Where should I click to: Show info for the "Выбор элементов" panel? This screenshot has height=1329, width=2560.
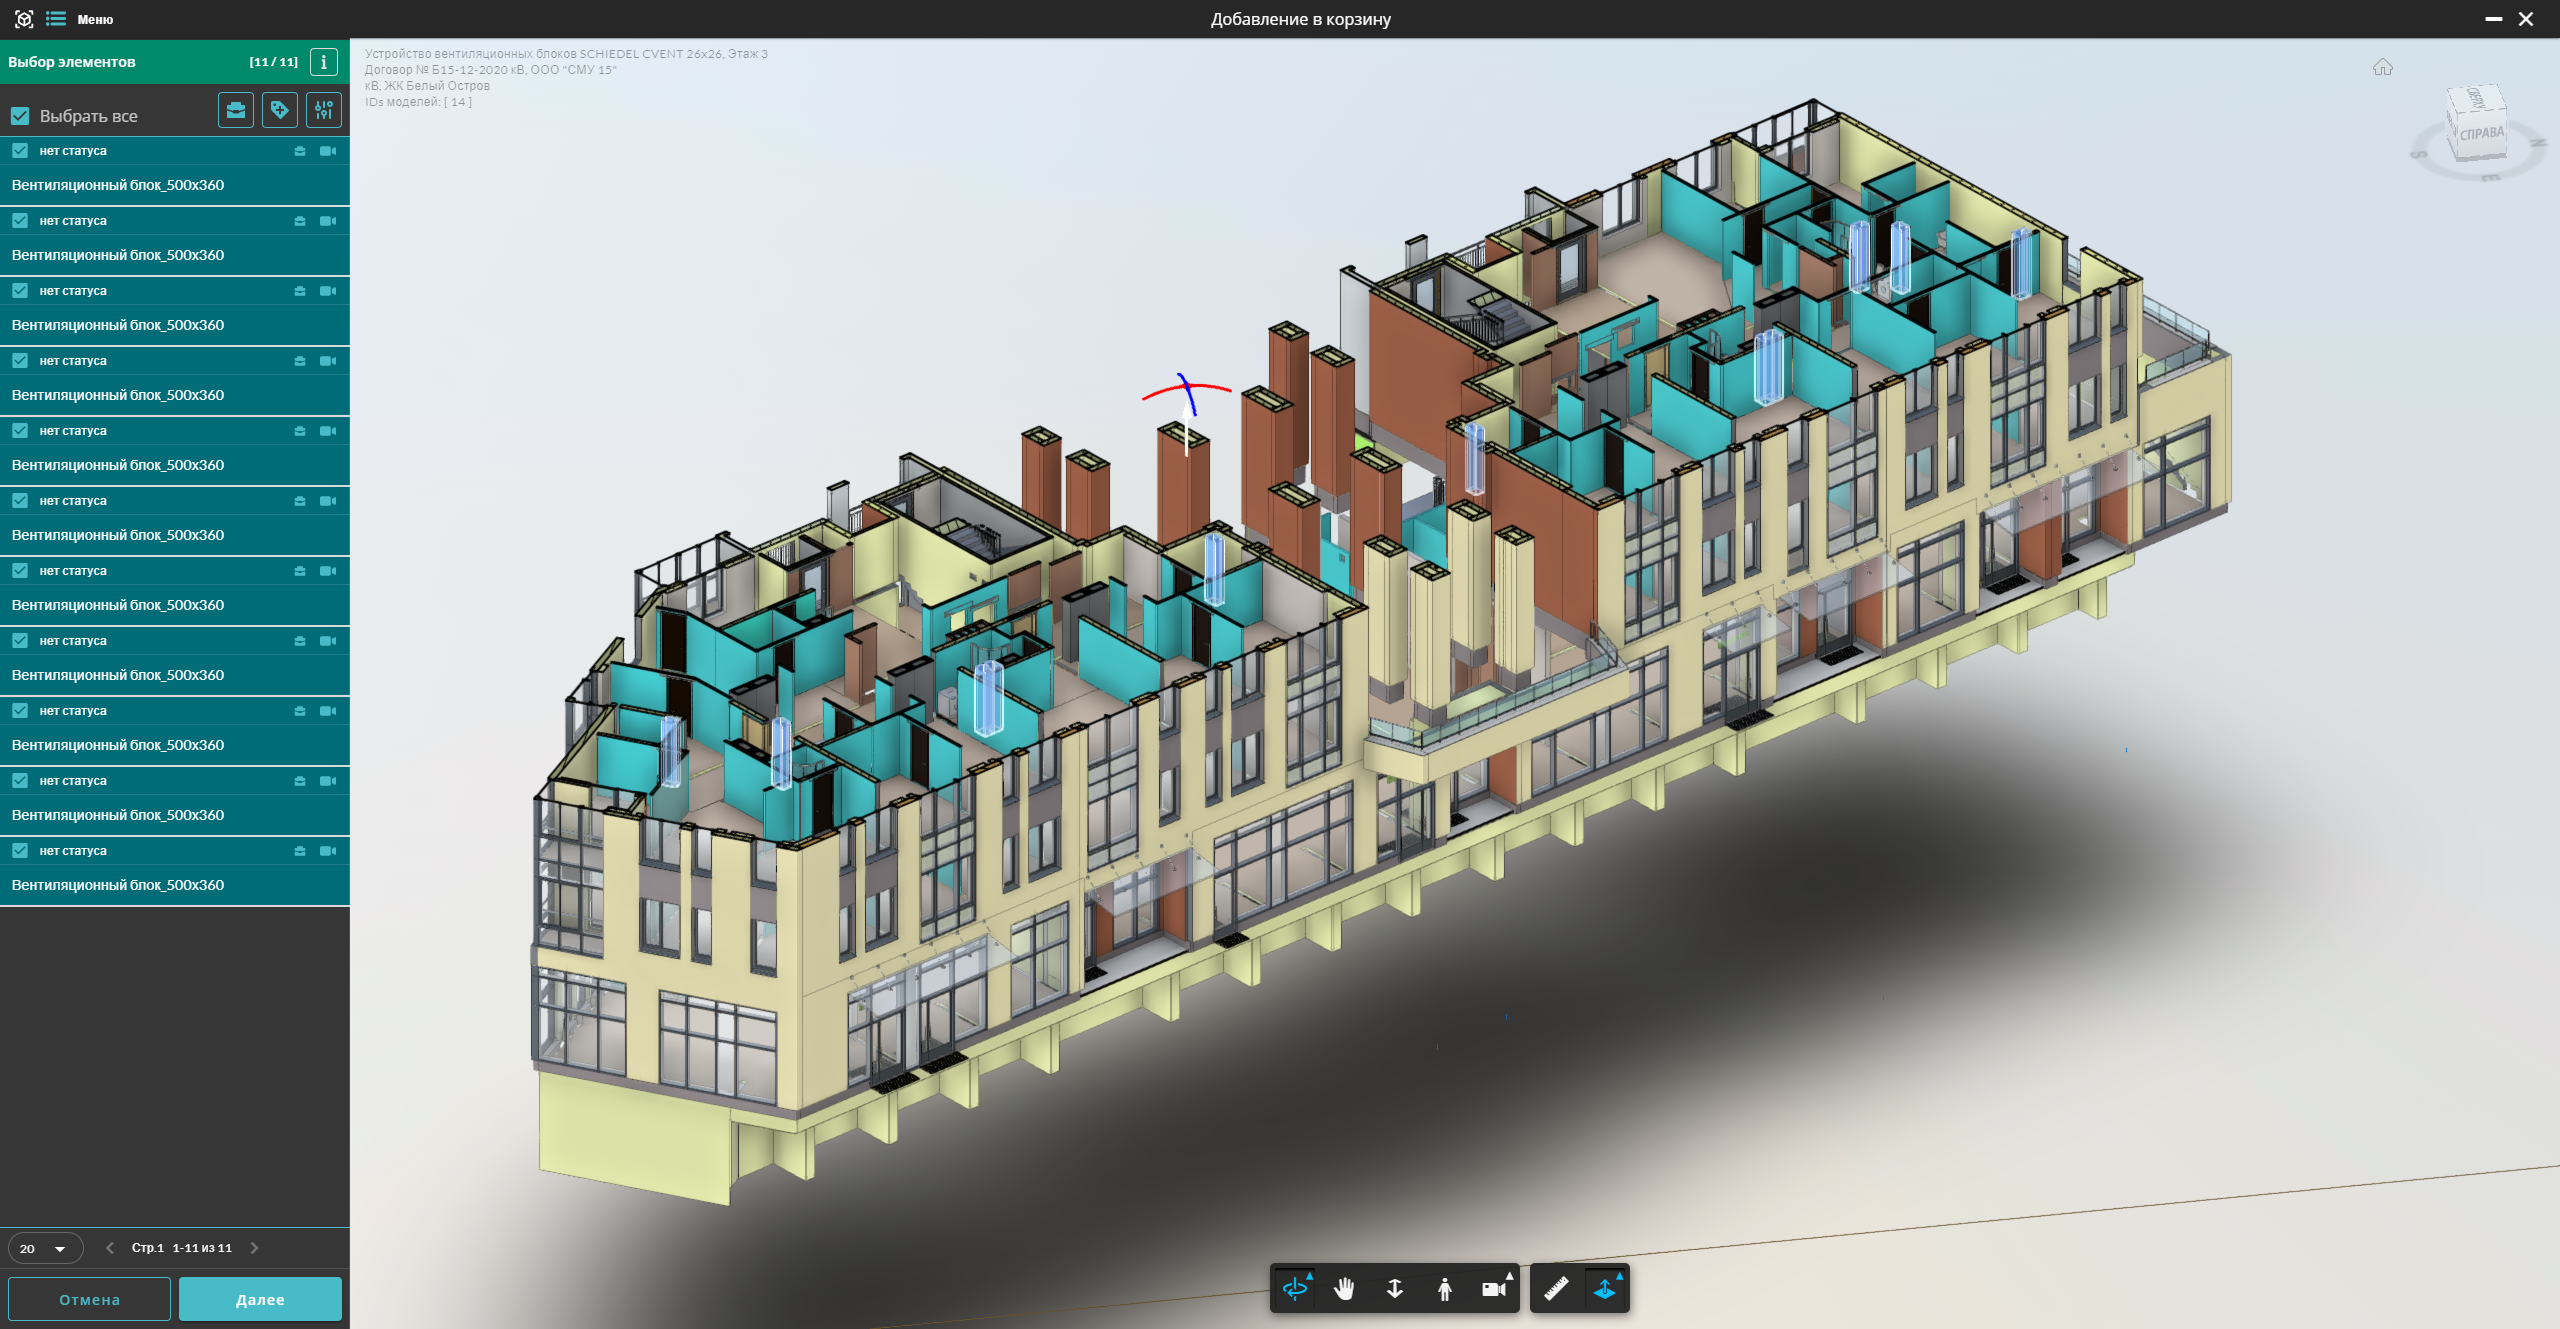pyautogui.click(x=323, y=62)
